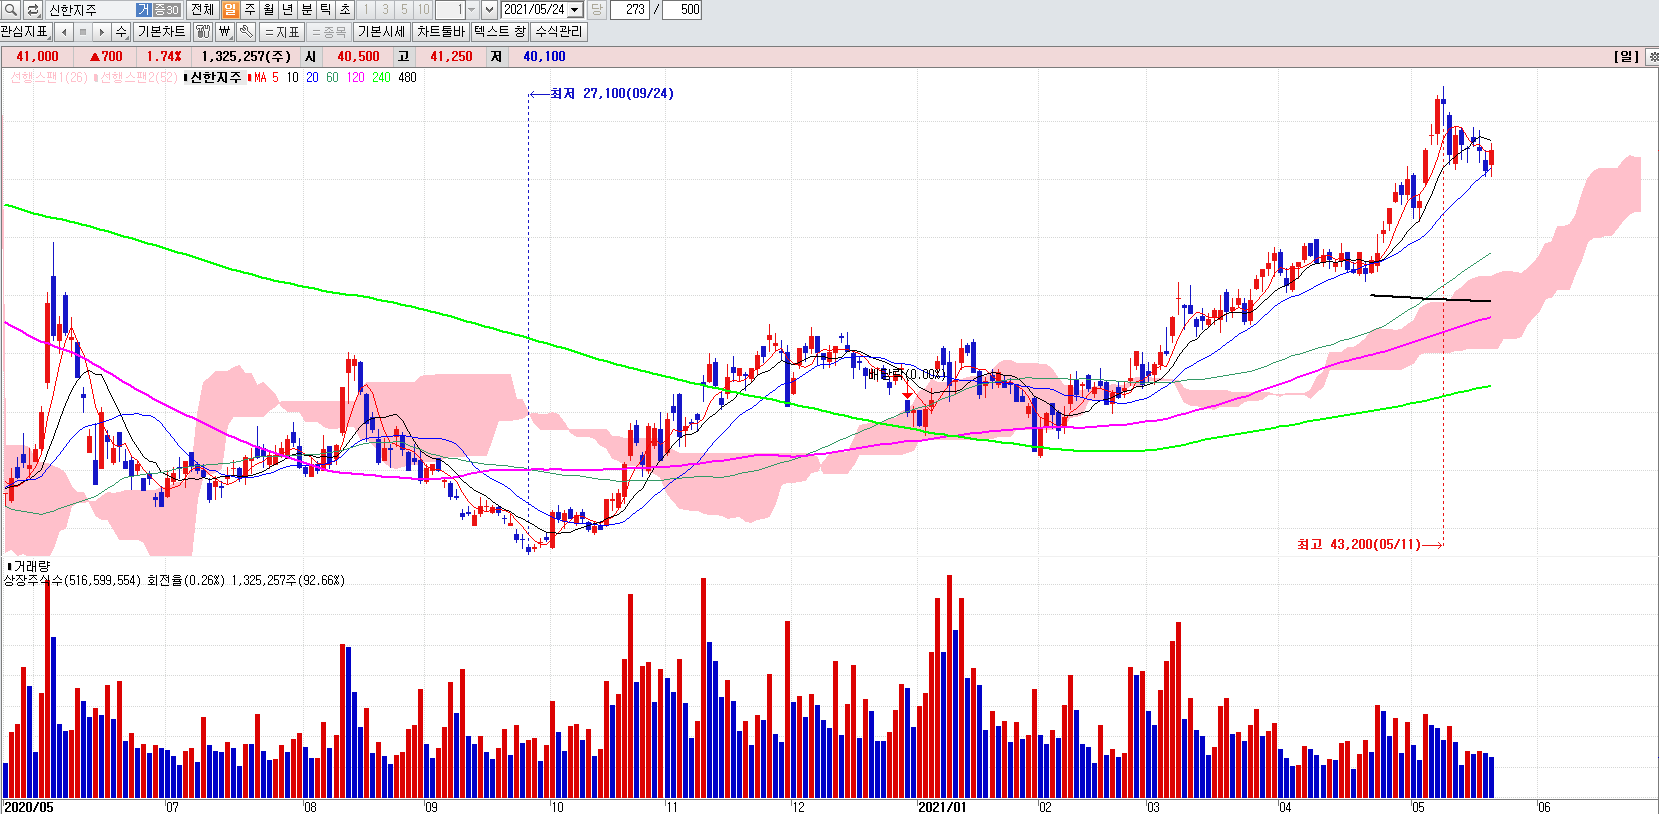Image resolution: width=1659 pixels, height=814 pixels.
Task: Click the 1.74% change rate
Action: tap(164, 56)
